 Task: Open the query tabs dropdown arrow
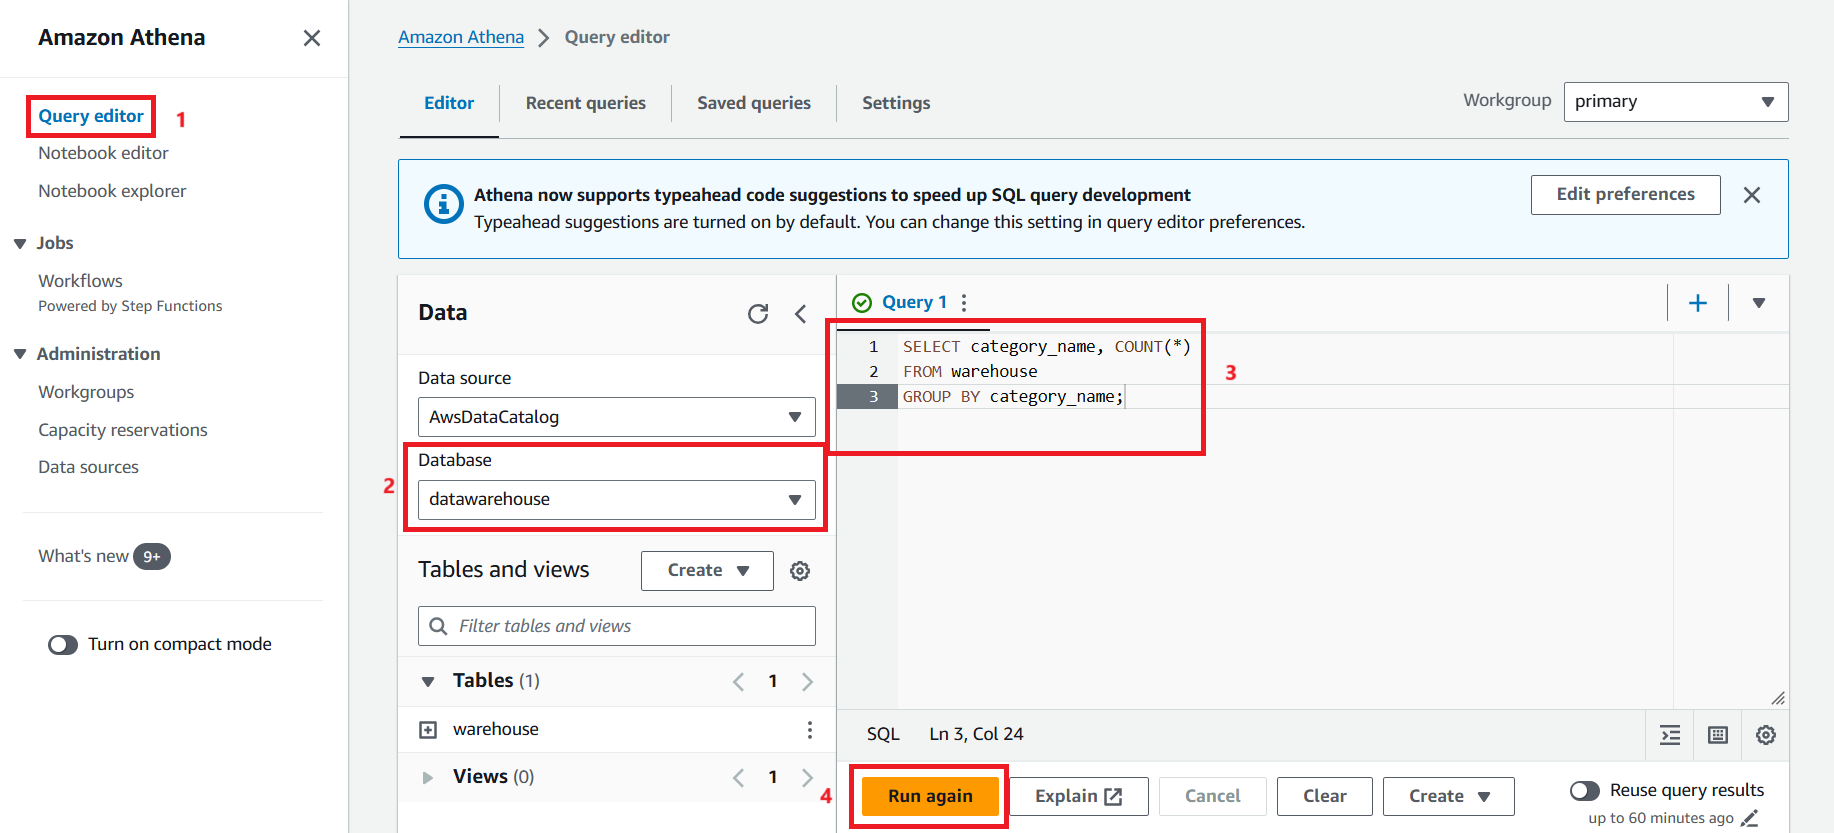point(1759,303)
